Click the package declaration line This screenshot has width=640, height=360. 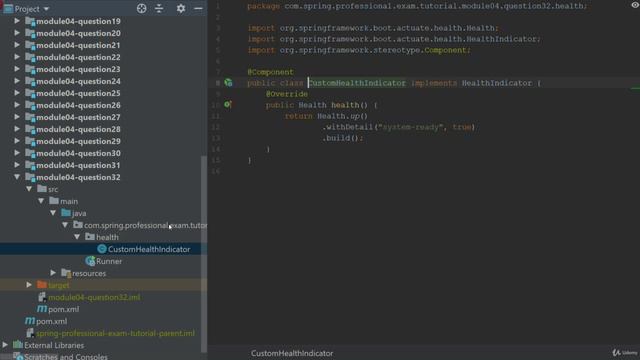tap(417, 6)
